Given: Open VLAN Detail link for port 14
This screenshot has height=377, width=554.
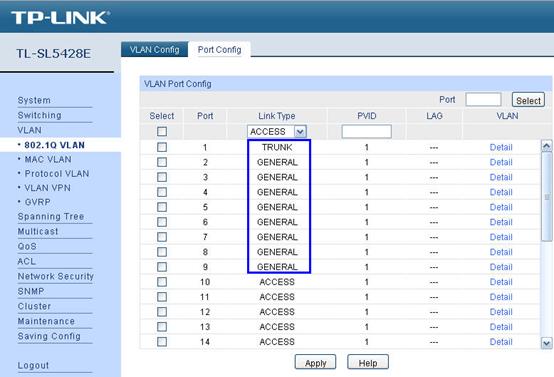Looking at the screenshot, I should [x=501, y=342].
